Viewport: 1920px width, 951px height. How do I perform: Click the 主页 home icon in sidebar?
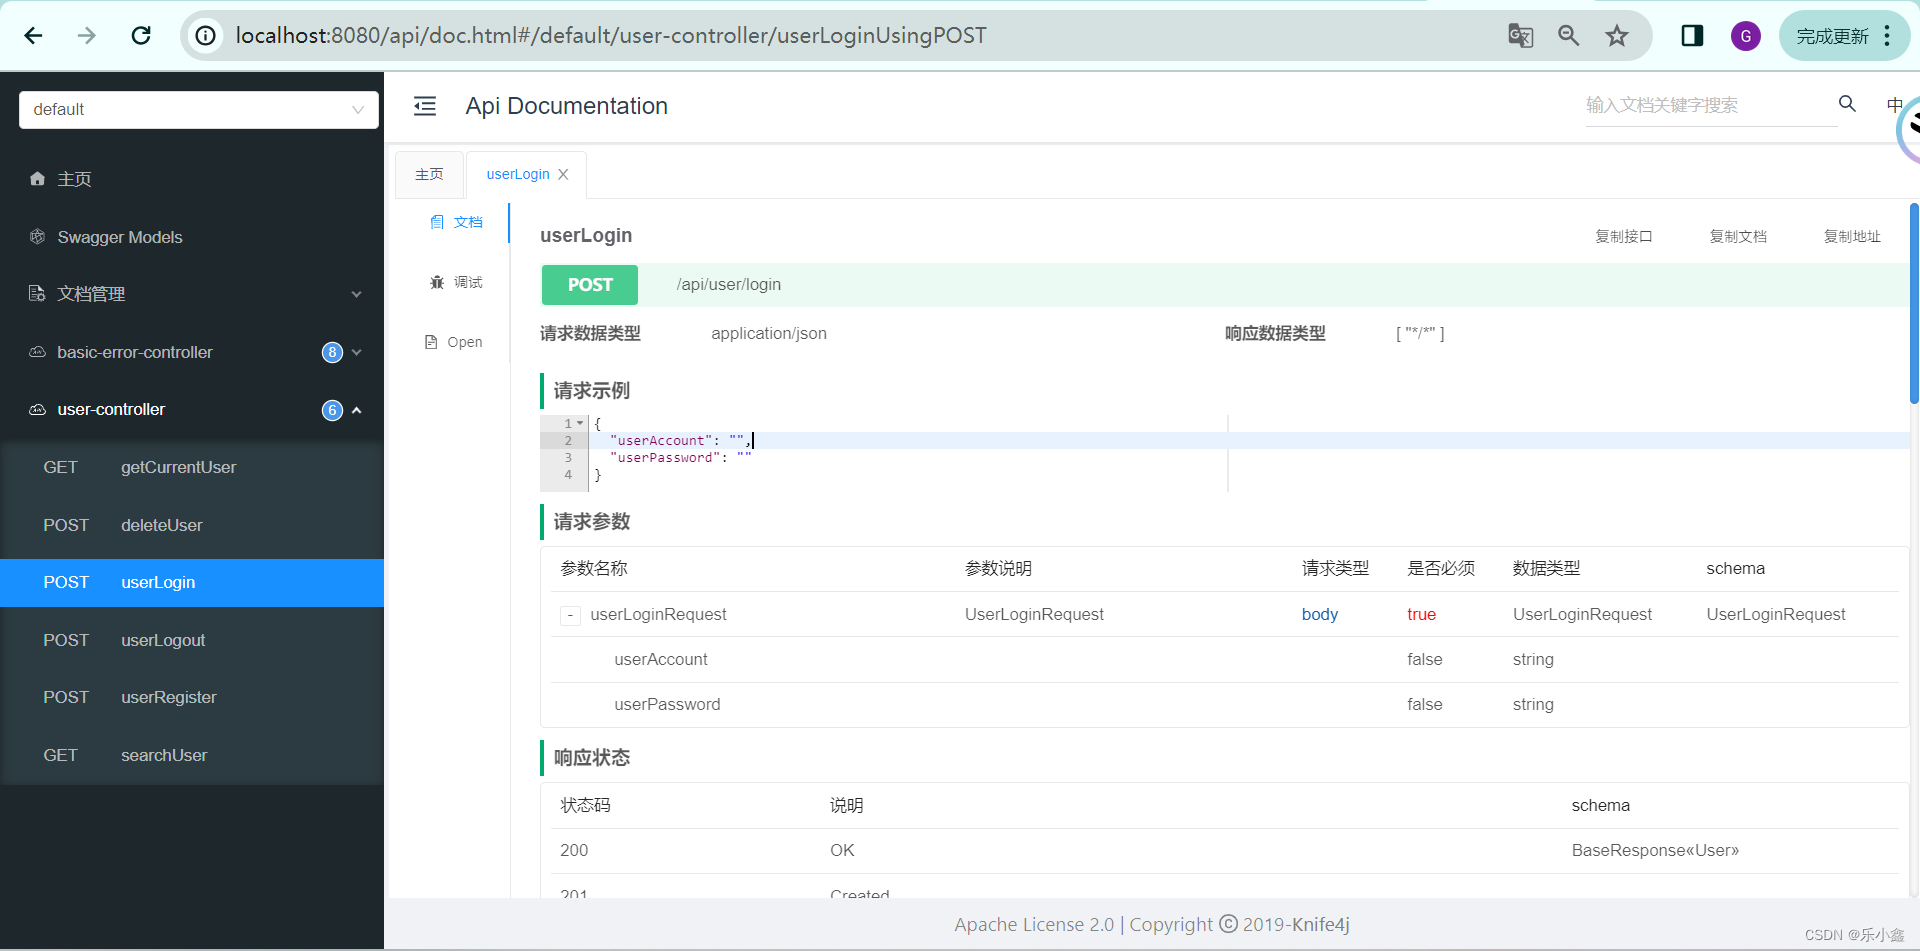coord(37,179)
